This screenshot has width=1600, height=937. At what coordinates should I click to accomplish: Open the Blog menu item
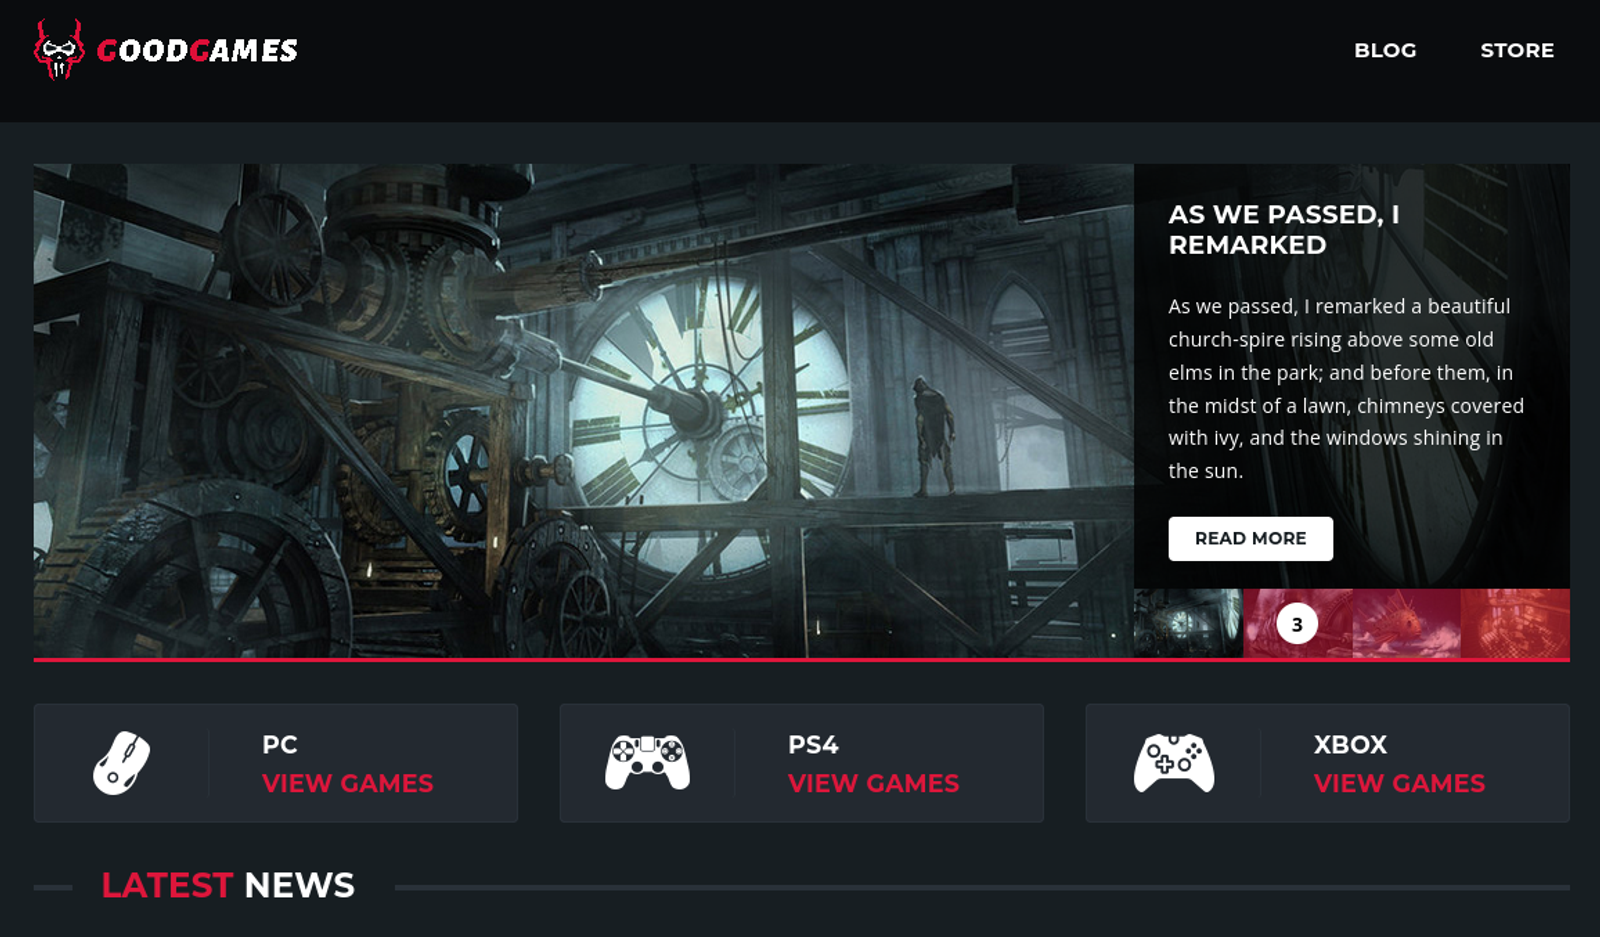tap(1385, 50)
